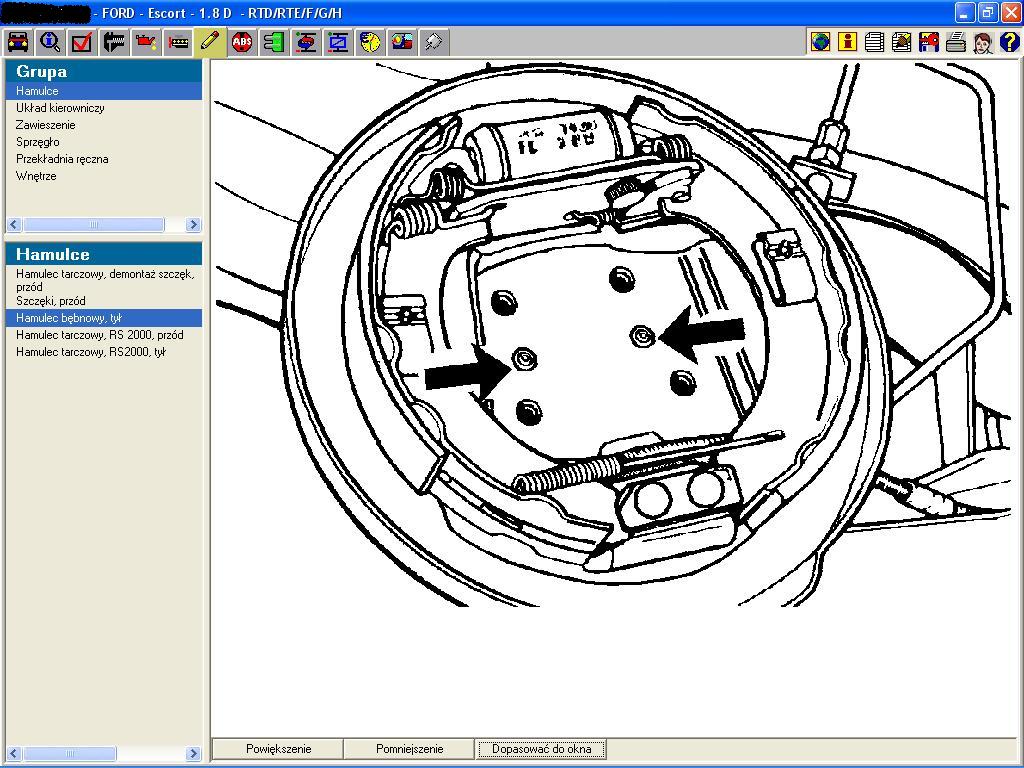
Task: Click the Powiększenie zoom-in button
Action: click(278, 749)
